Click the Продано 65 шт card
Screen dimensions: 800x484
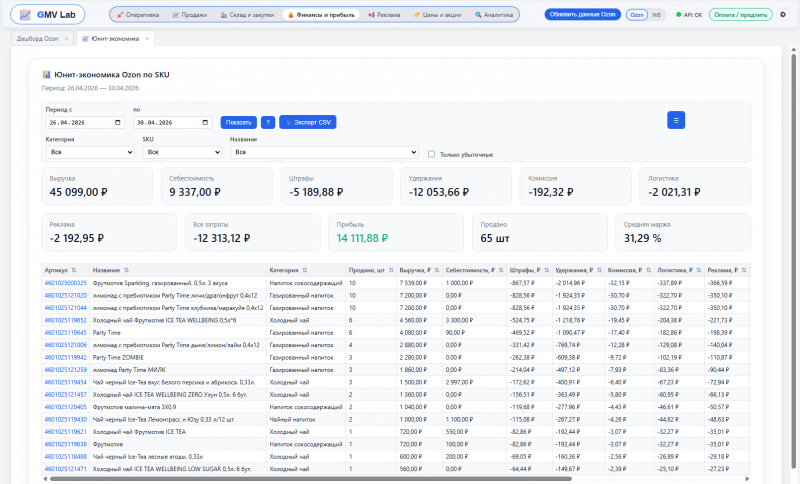tap(540, 233)
